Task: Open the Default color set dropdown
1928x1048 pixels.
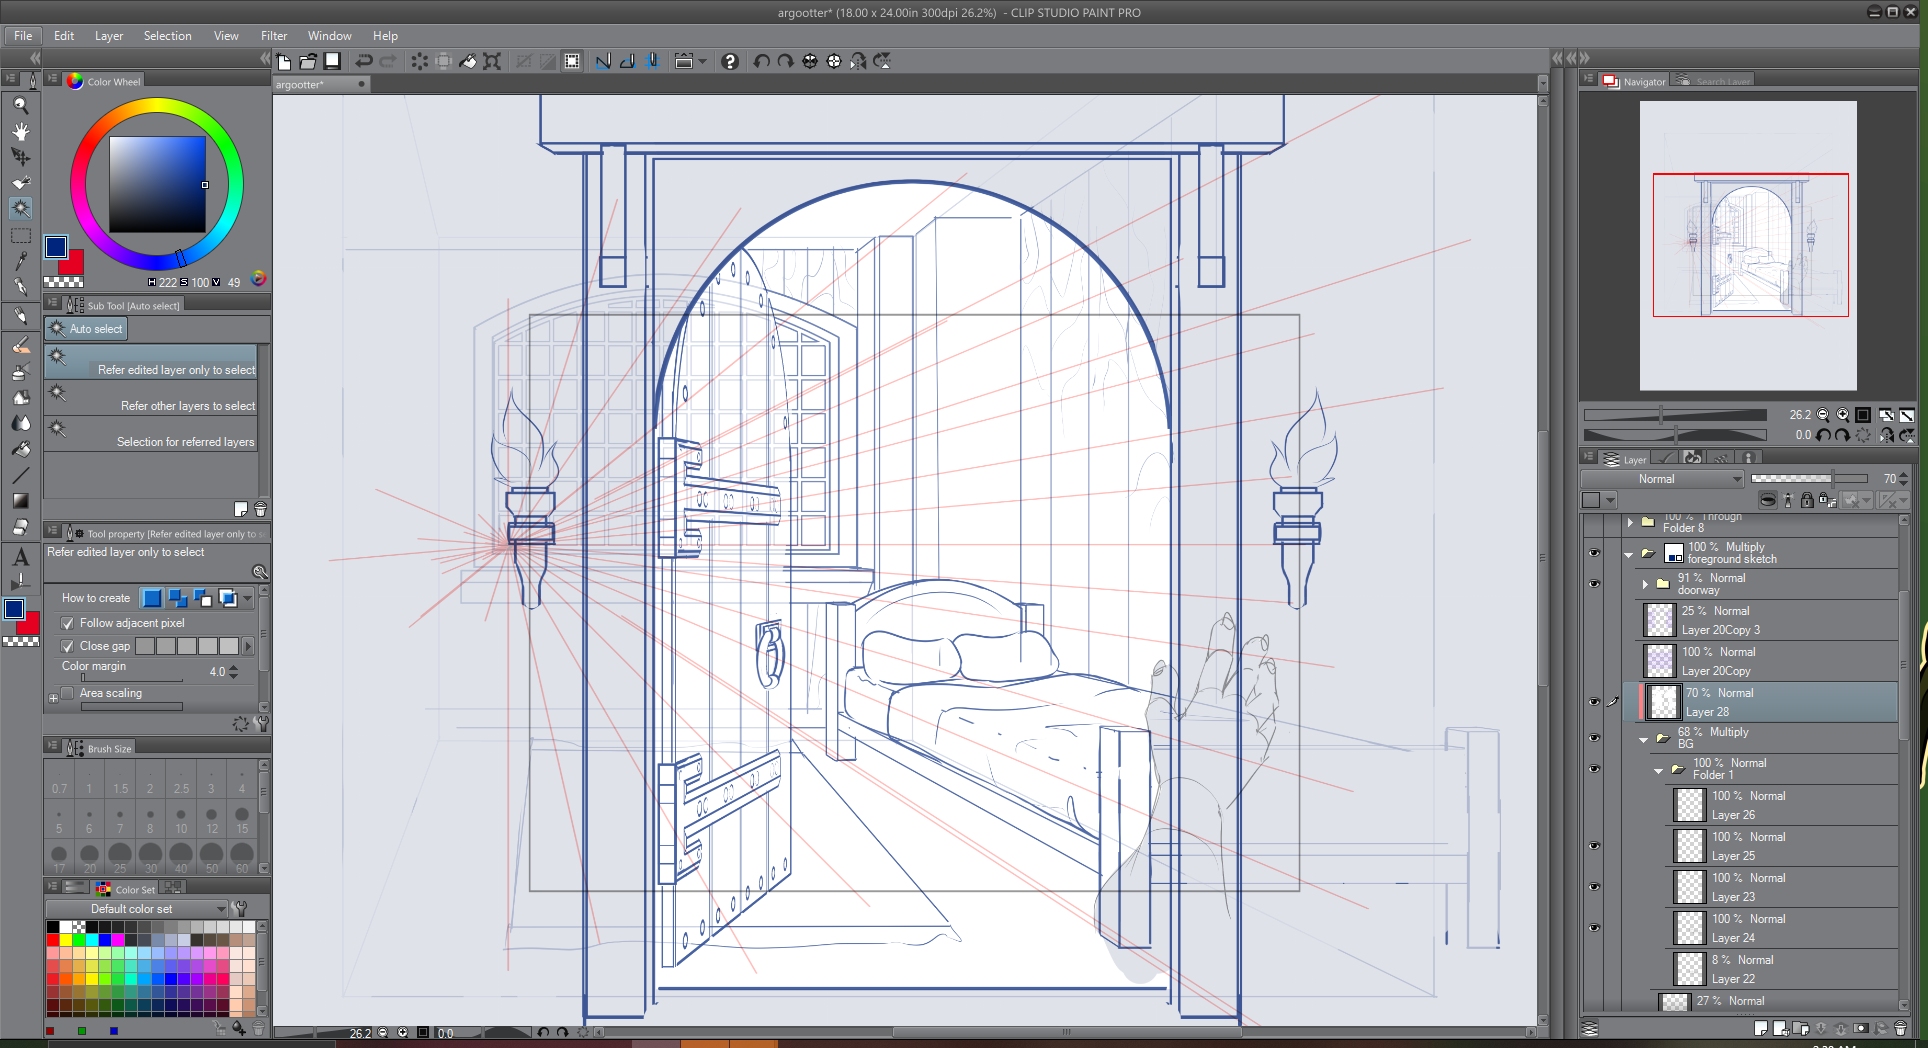Action: (137, 909)
